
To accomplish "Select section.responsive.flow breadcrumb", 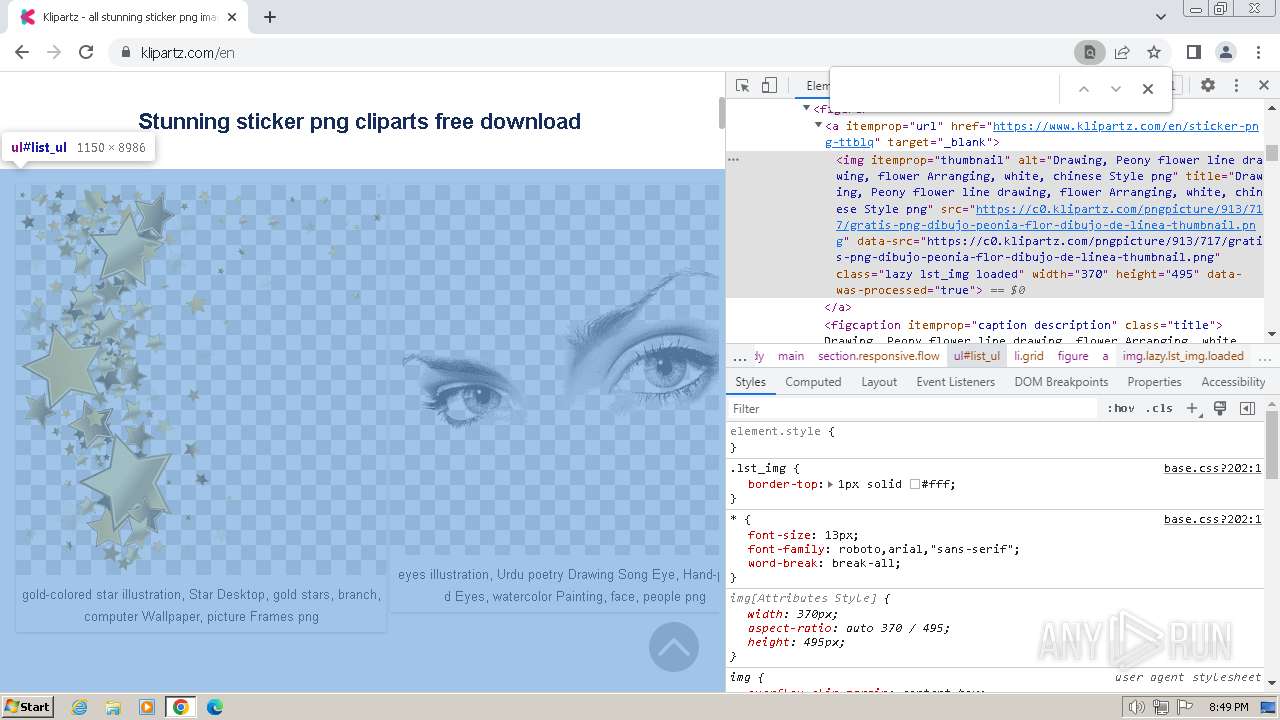I will tap(879, 356).
